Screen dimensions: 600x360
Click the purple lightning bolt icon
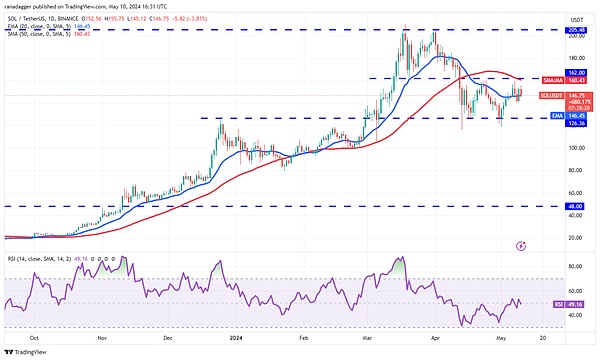tap(521, 246)
